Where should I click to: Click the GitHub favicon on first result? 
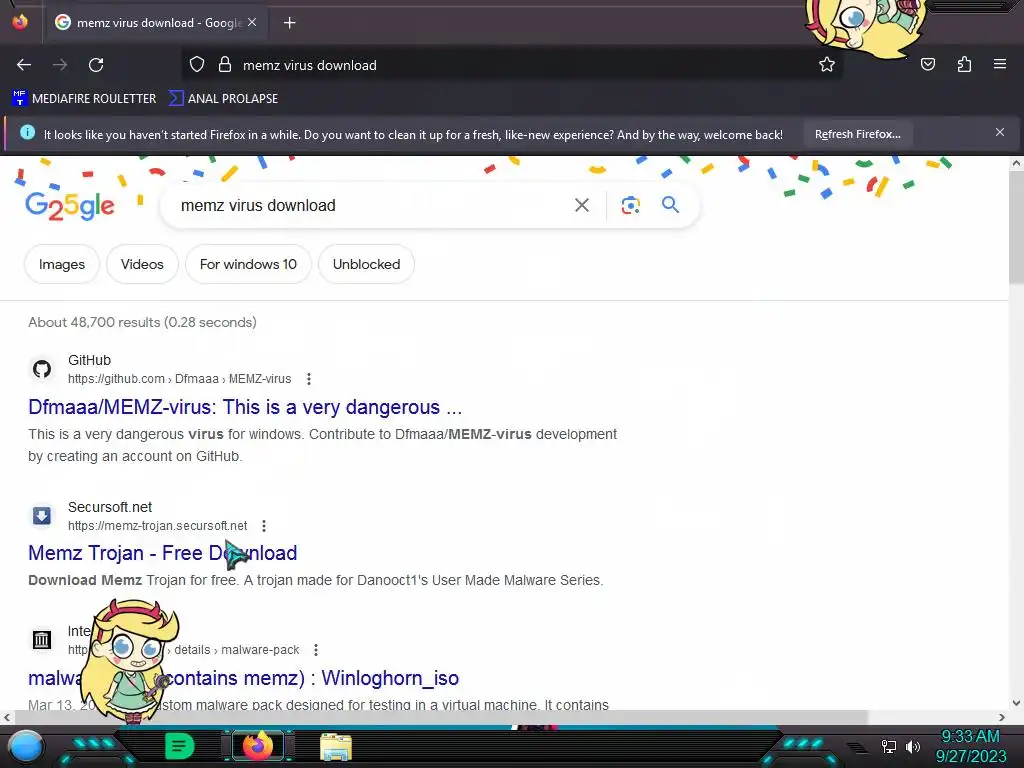tap(42, 369)
